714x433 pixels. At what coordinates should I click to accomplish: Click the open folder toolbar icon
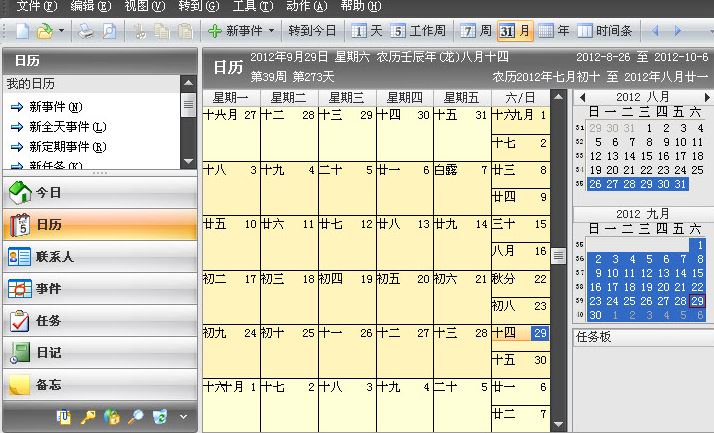[x=45, y=31]
